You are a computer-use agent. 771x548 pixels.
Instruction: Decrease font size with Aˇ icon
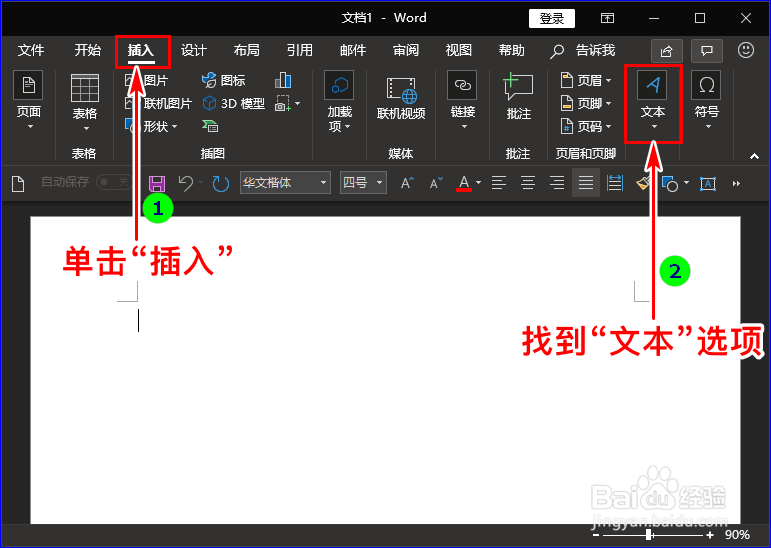tap(436, 183)
